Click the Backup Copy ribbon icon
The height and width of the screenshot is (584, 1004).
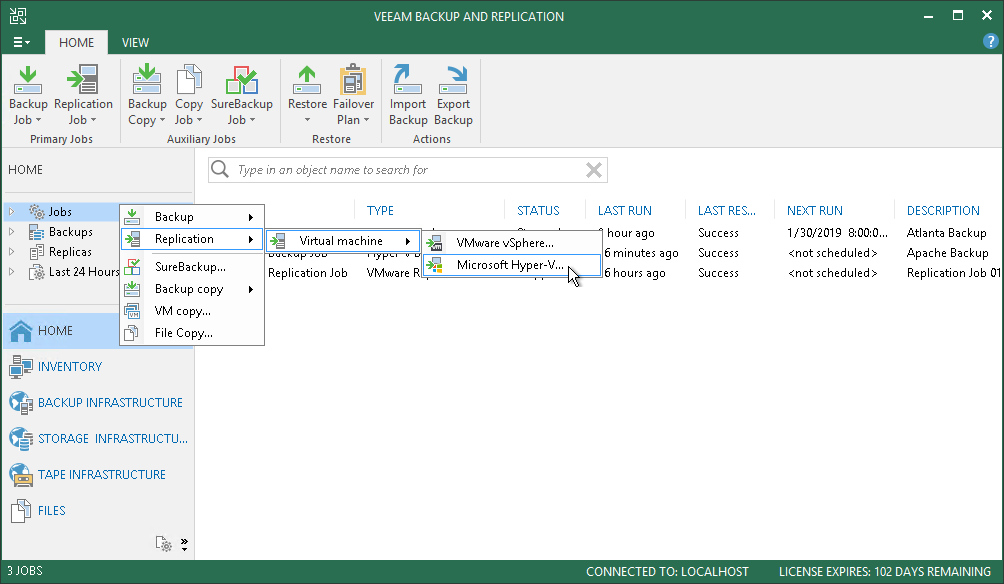click(147, 80)
